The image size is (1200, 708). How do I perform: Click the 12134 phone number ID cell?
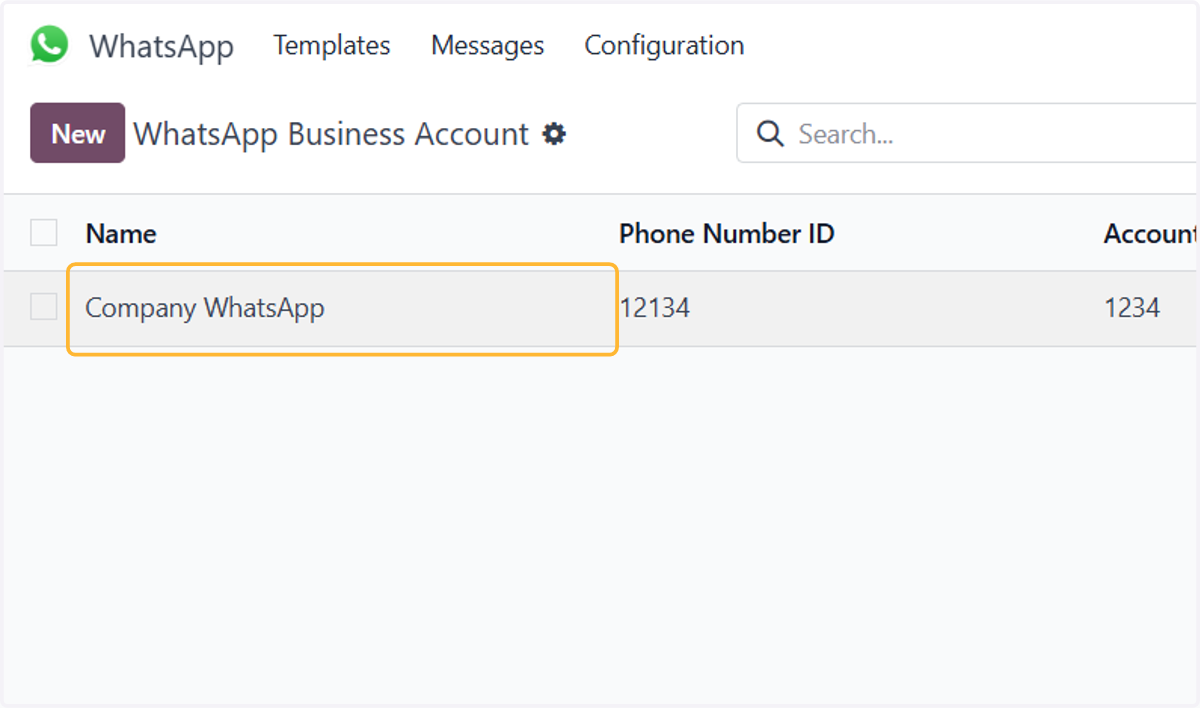655,308
